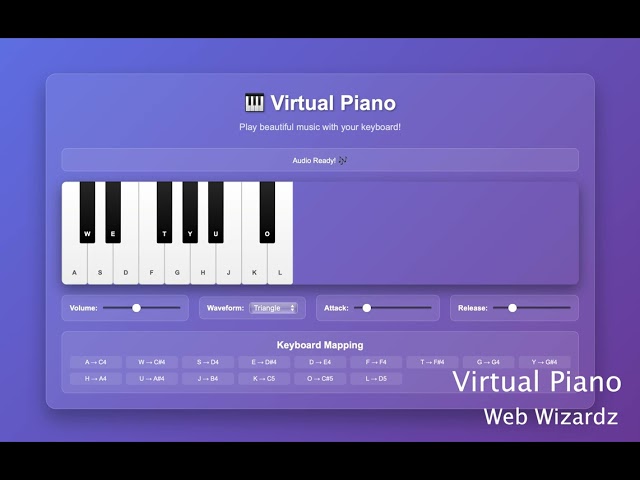
Task: Click the Keyboard Mapping heading
Action: click(320, 345)
